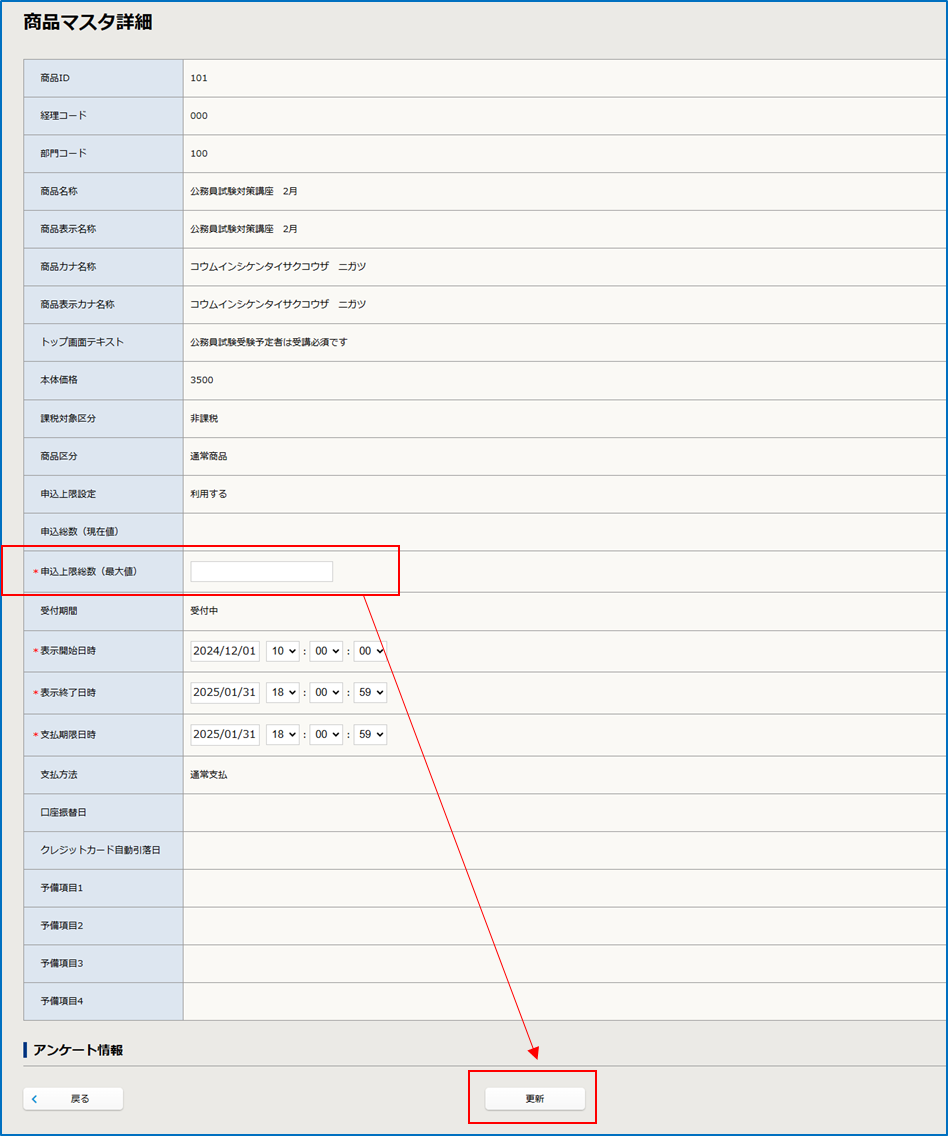Expand the 表示終了日時 hour dropdown
The width and height of the screenshot is (948, 1136).
pyautogui.click(x=282, y=693)
